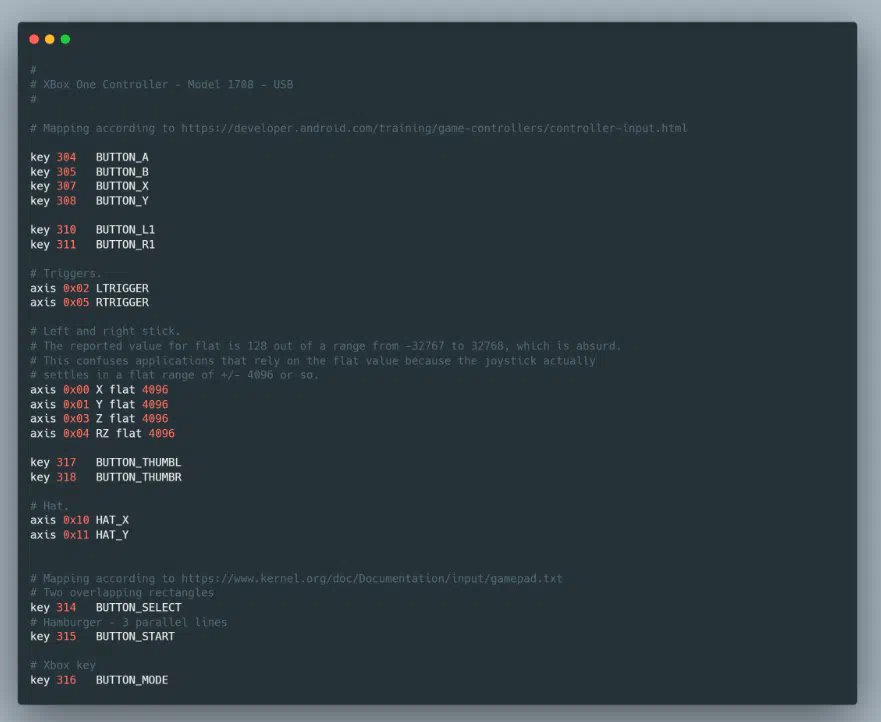Image resolution: width=881 pixels, height=722 pixels.
Task: Place cursor on BUTTON_Y text
Action: point(122,201)
